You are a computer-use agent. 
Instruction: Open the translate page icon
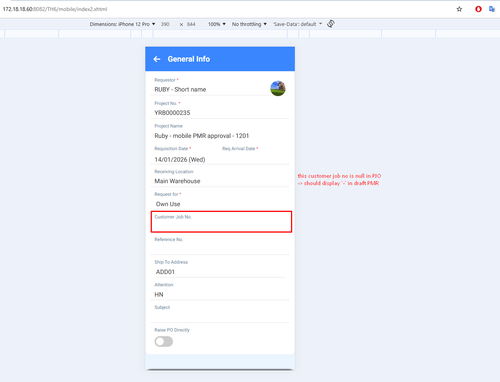point(492,9)
